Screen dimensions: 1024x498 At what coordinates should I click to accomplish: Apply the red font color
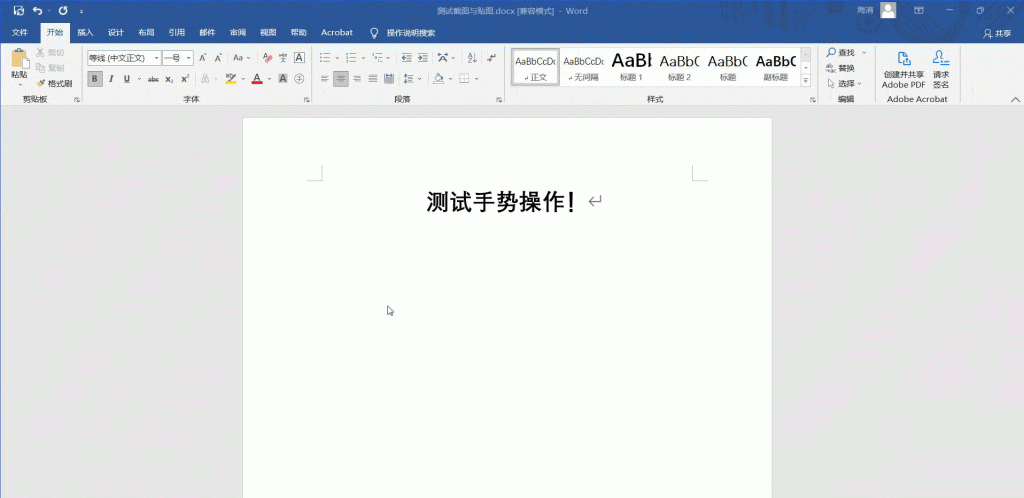point(257,79)
